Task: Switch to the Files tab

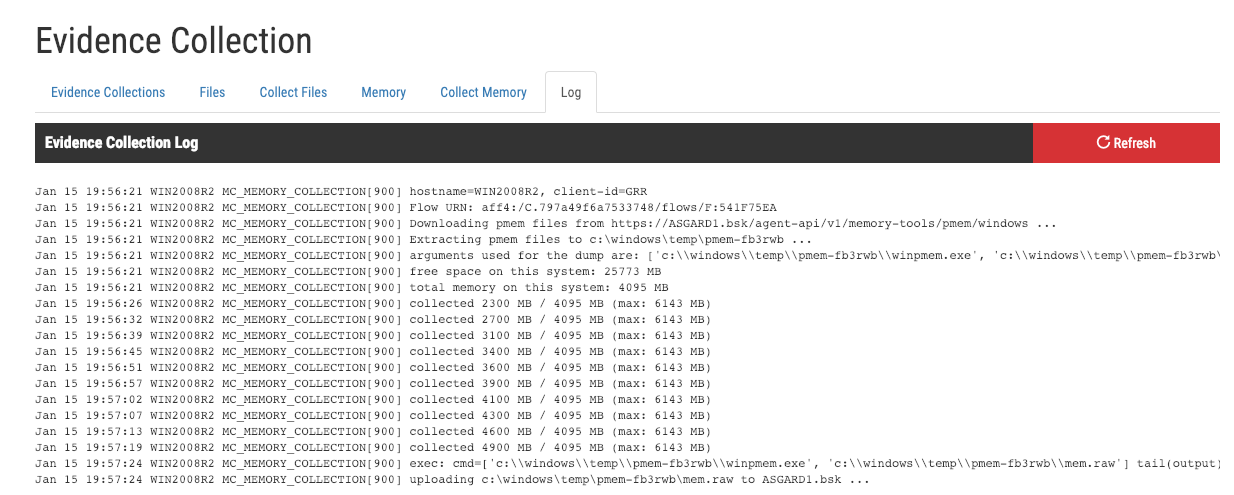Action: click(212, 92)
